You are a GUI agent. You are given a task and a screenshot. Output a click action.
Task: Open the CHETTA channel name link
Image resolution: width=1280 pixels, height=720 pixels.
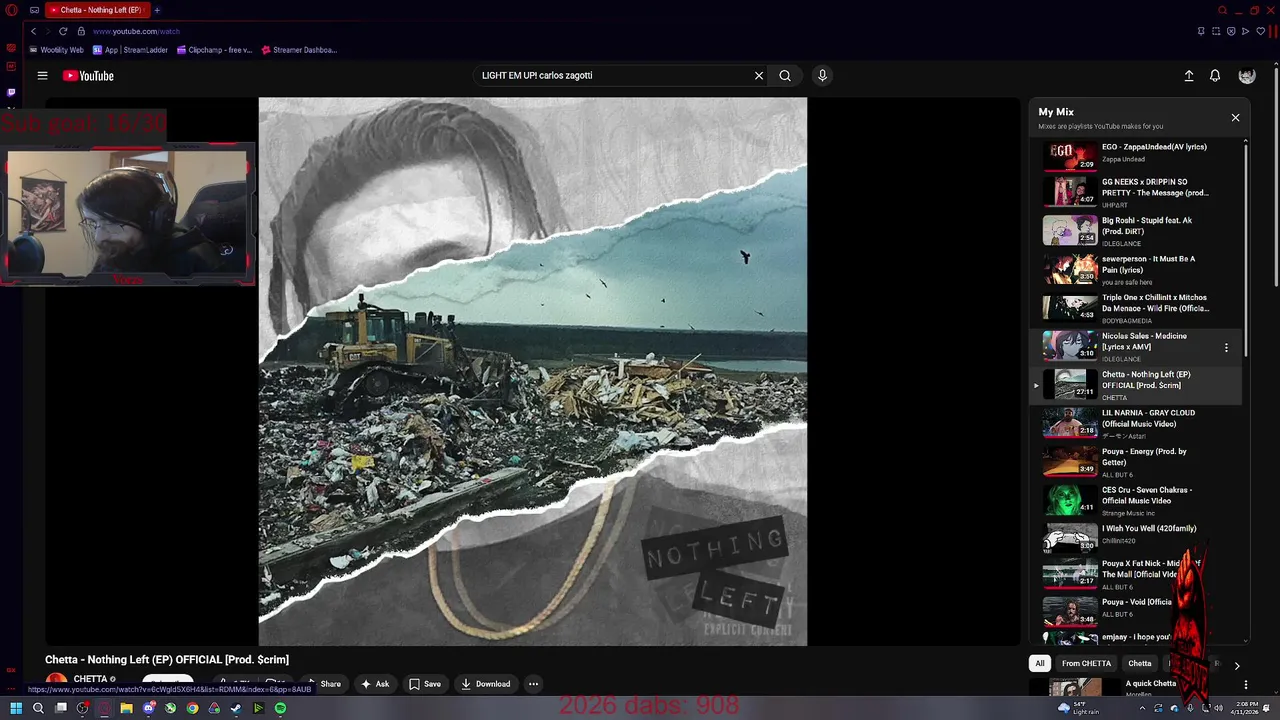90,680
